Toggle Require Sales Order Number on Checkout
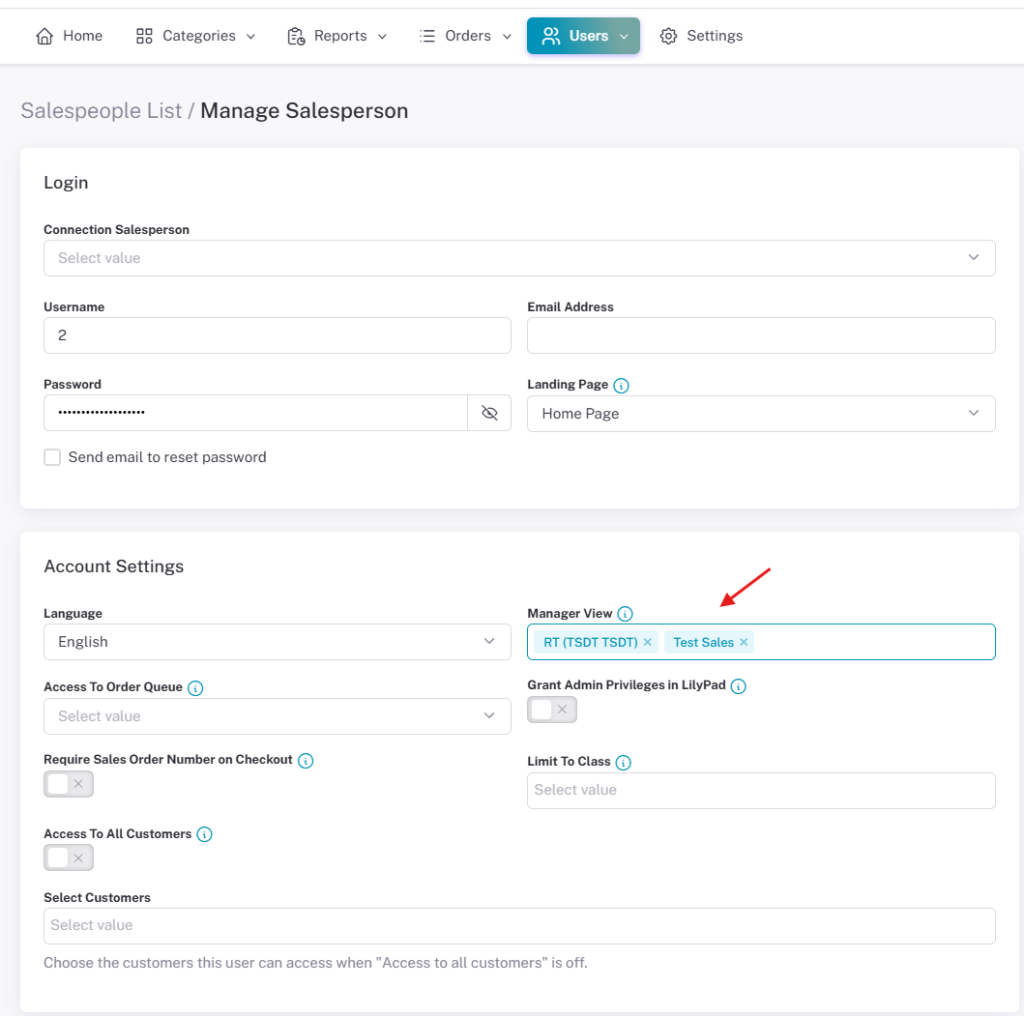Viewport: 1024px width, 1016px height. click(x=69, y=784)
